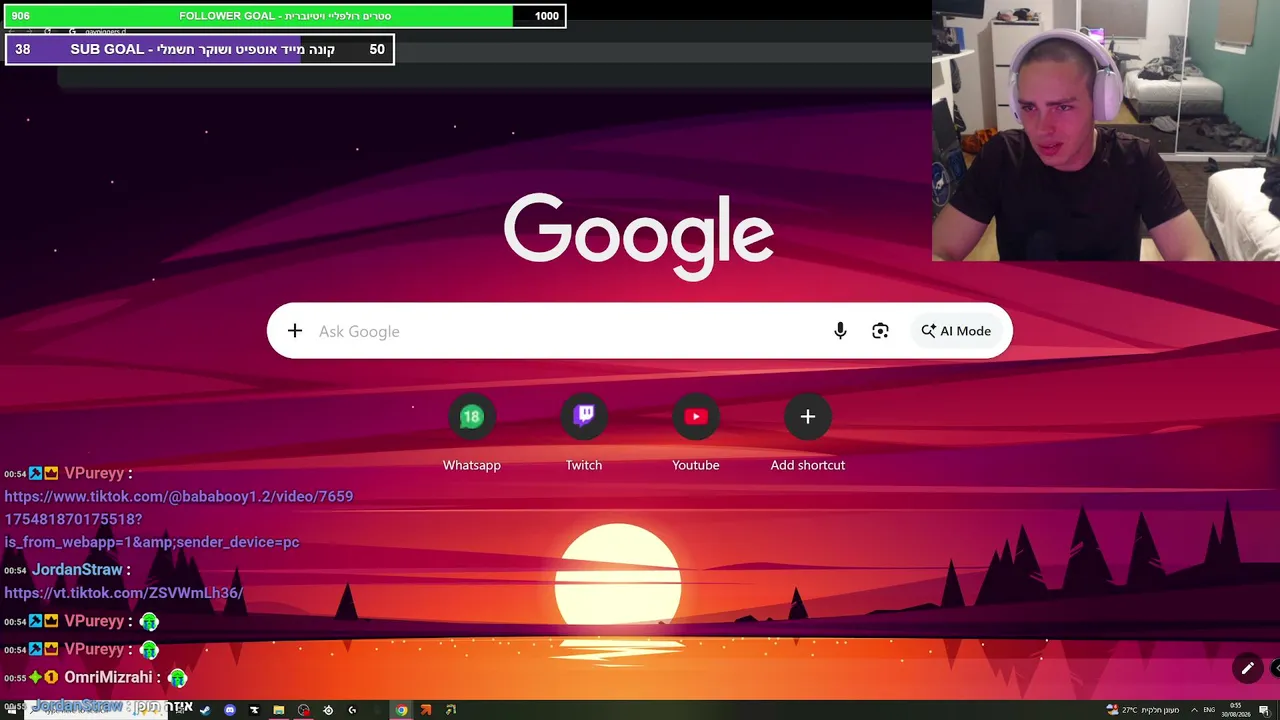Viewport: 1280px width, 720px height.
Task: Start a voice search with the microphone
Action: pos(840,331)
